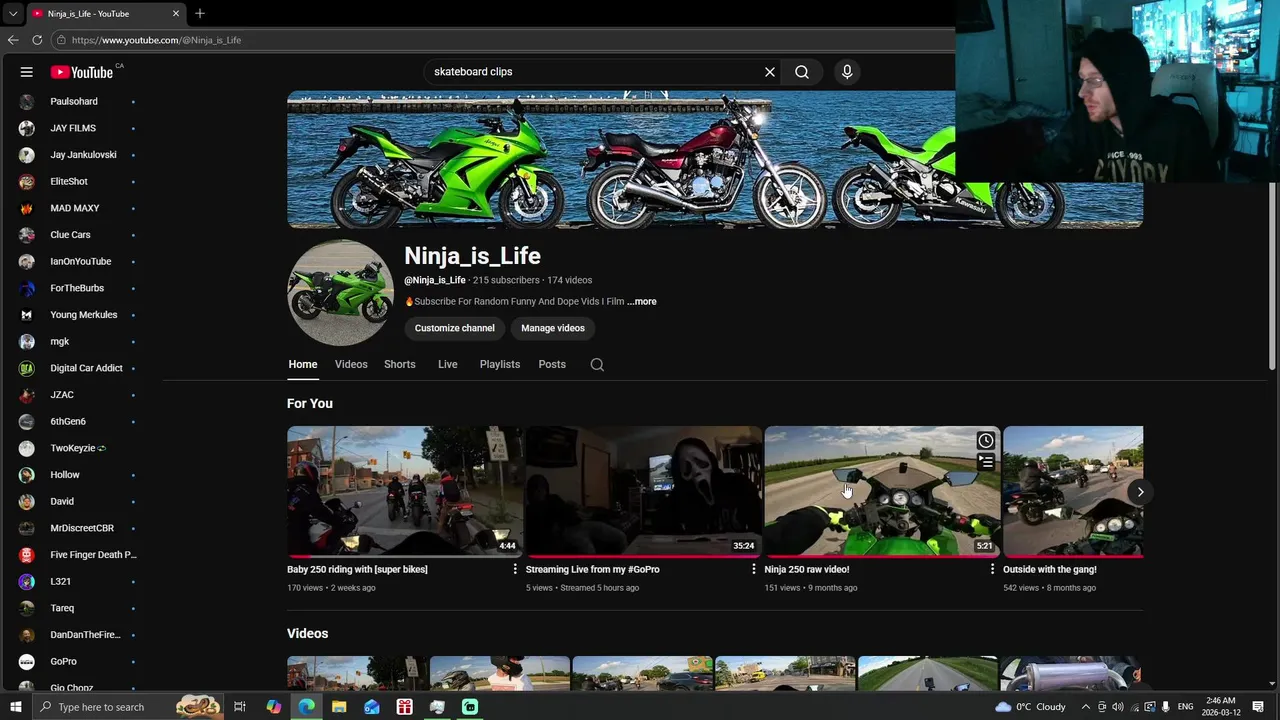Open options menu for Baby 250 riding video
The height and width of the screenshot is (720, 1280).
[x=515, y=569]
